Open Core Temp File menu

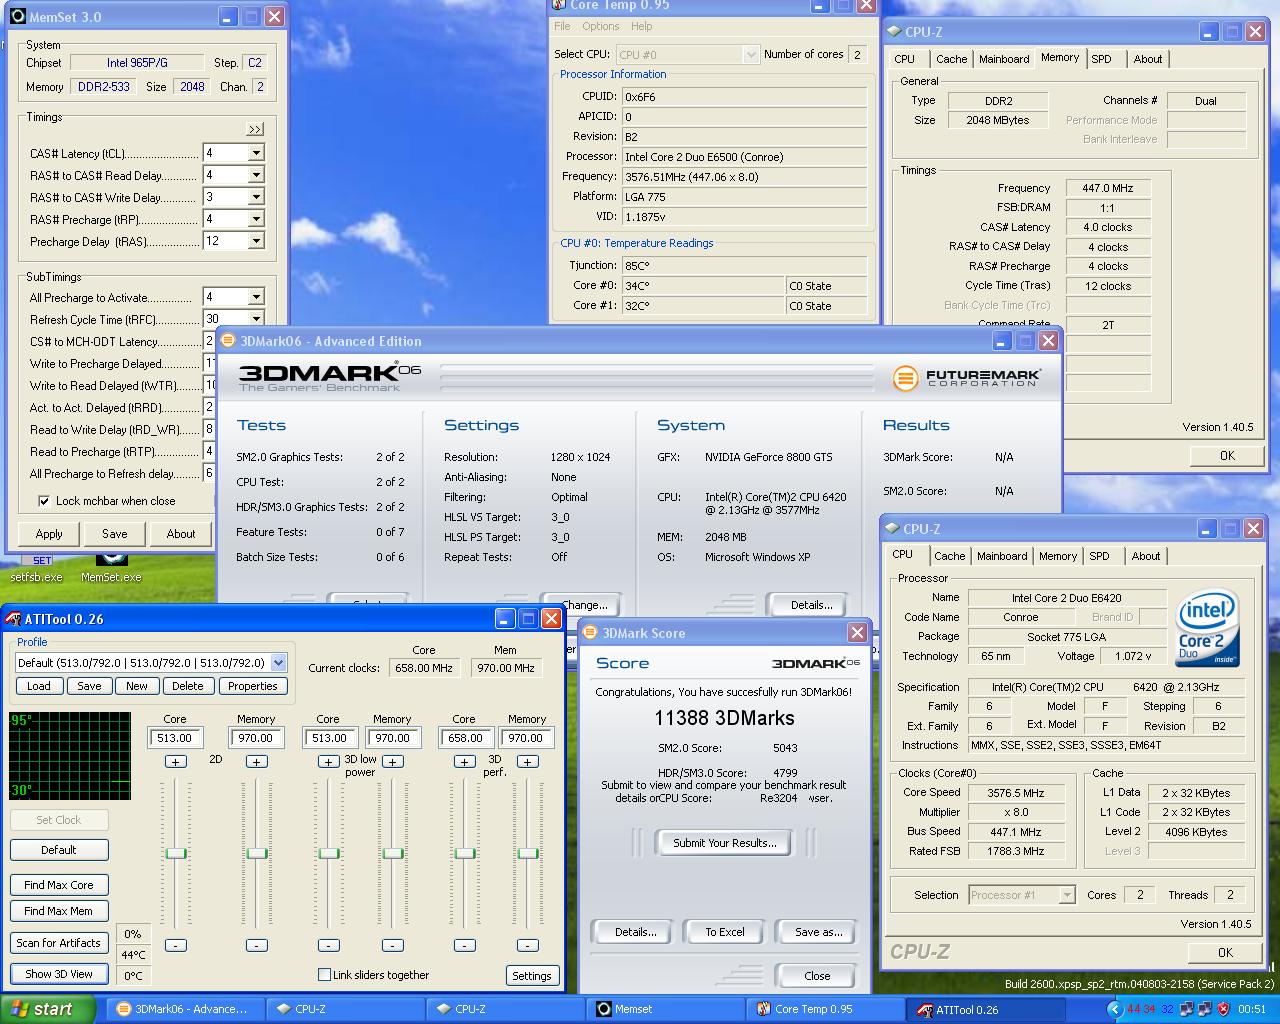click(x=562, y=26)
